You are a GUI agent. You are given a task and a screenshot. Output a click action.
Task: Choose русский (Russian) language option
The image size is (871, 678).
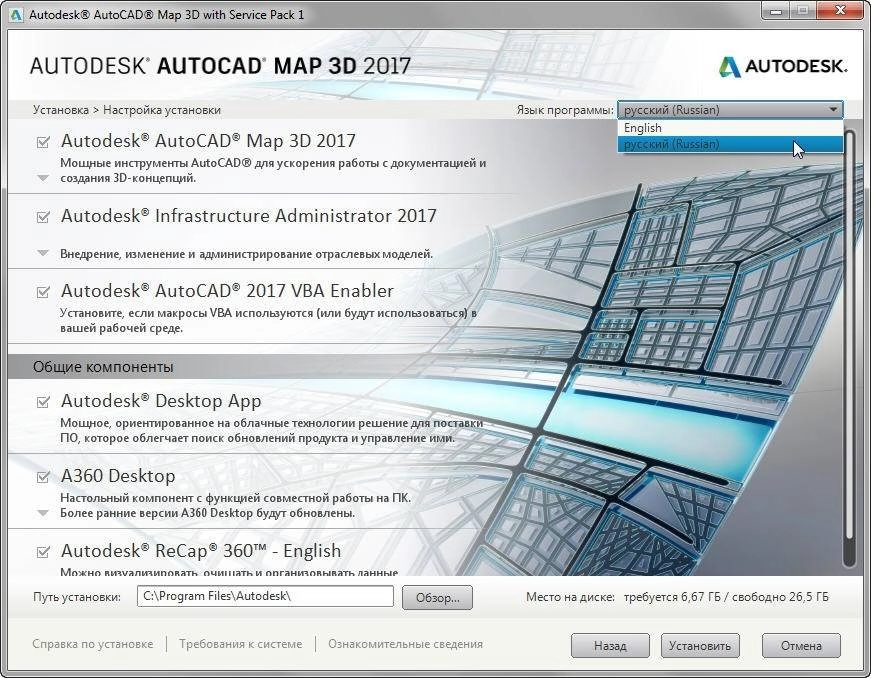[730, 144]
